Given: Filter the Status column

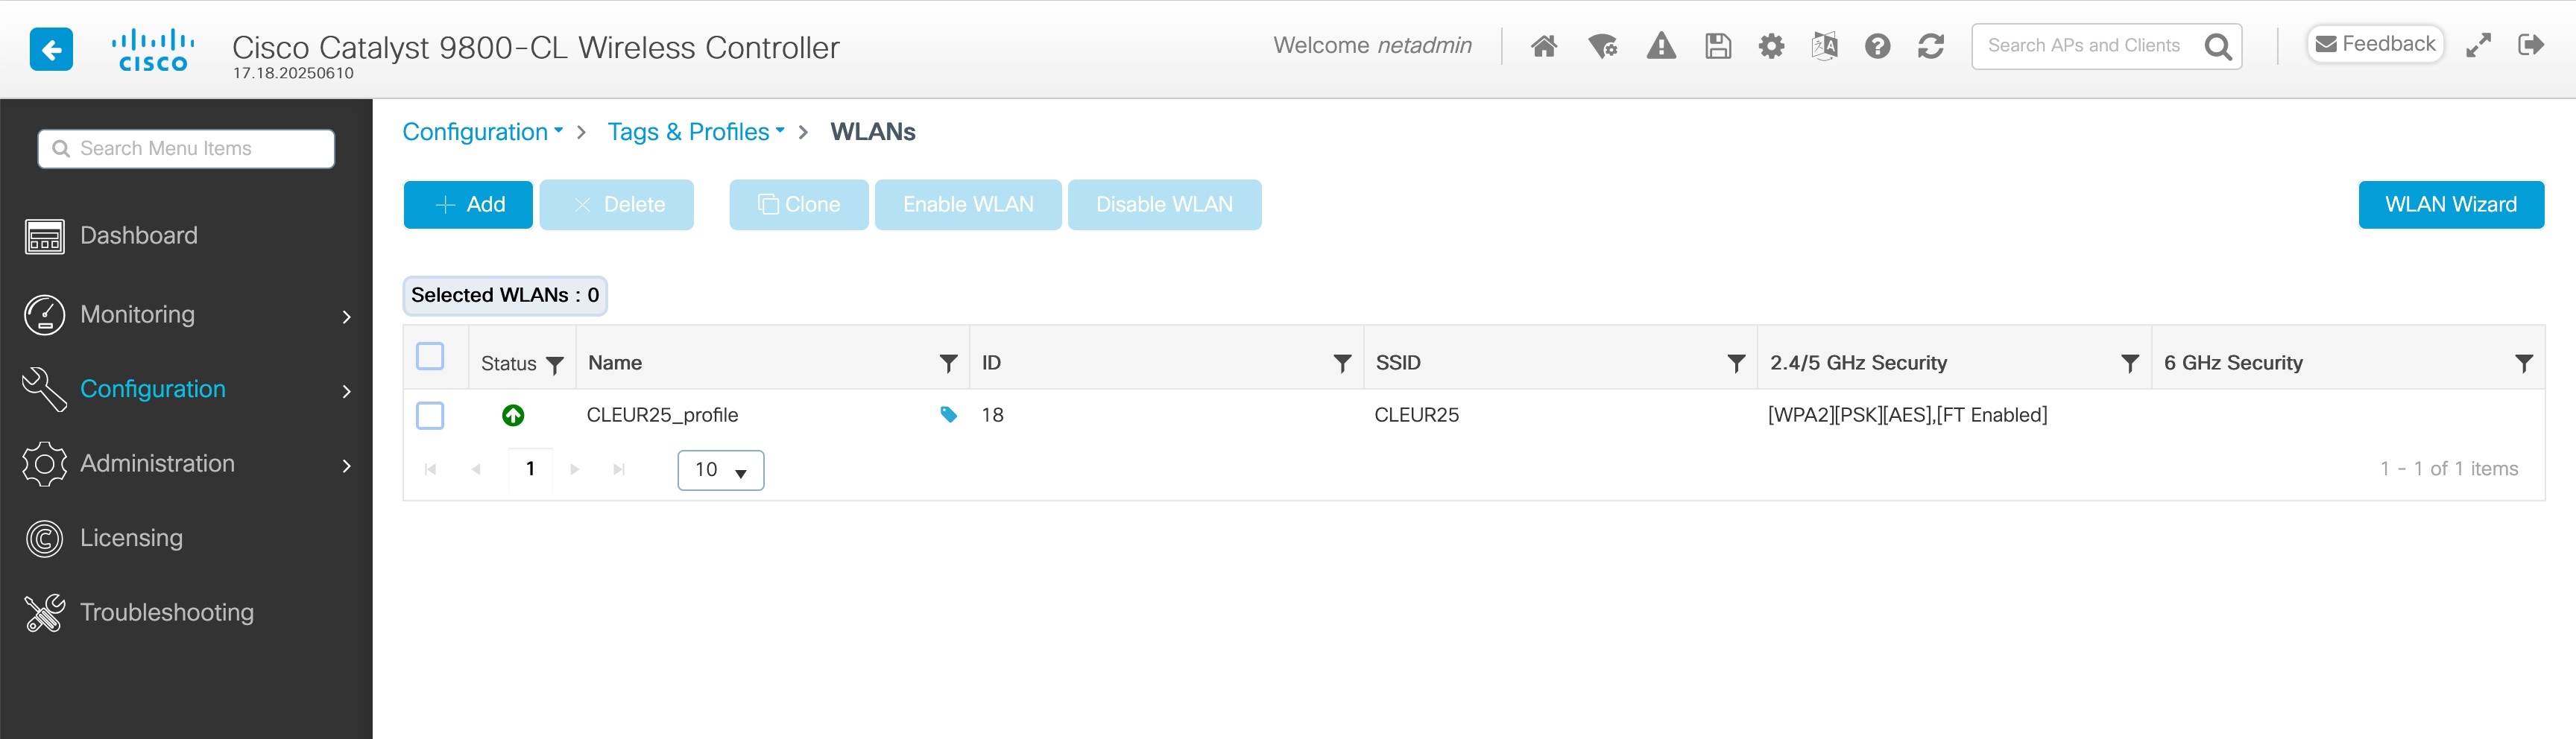Looking at the screenshot, I should click(555, 365).
